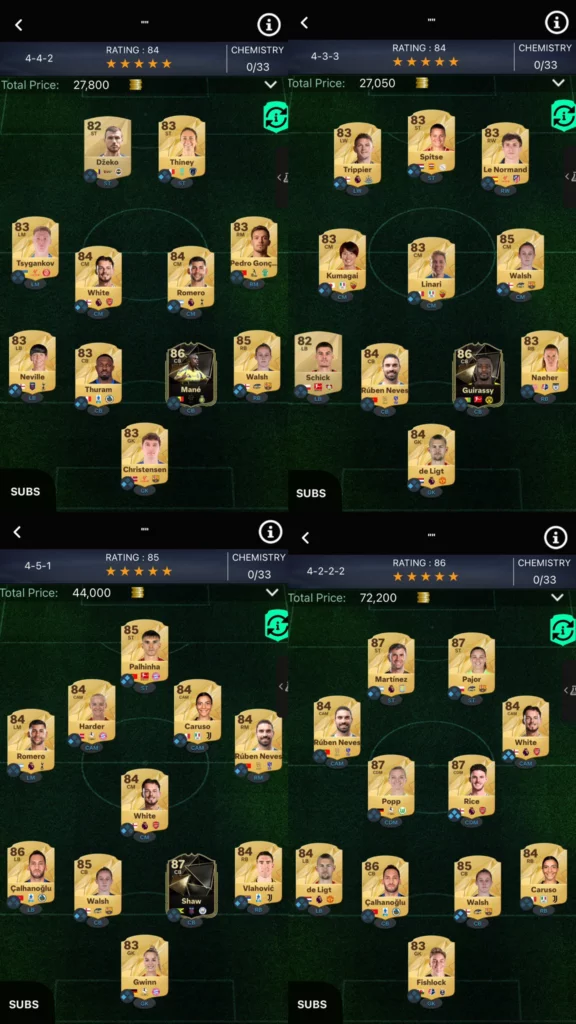
Task: Open the SUBS tab in the 4-2-2-2 squad
Action: [312, 1004]
